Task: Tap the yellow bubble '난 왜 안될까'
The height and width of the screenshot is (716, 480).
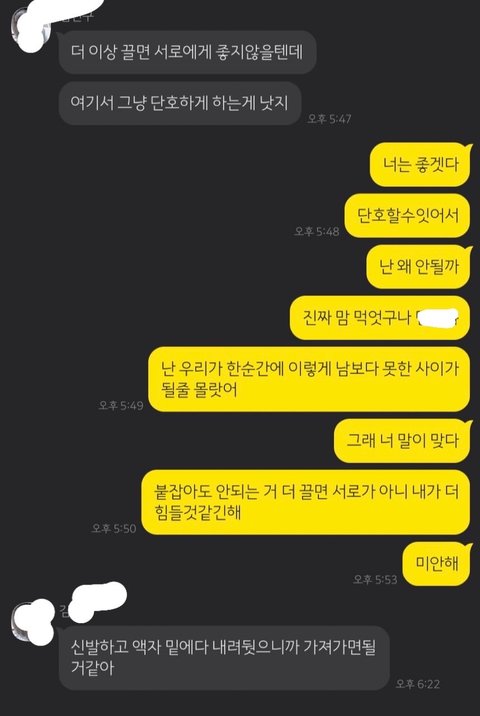Action: pyautogui.click(x=419, y=267)
